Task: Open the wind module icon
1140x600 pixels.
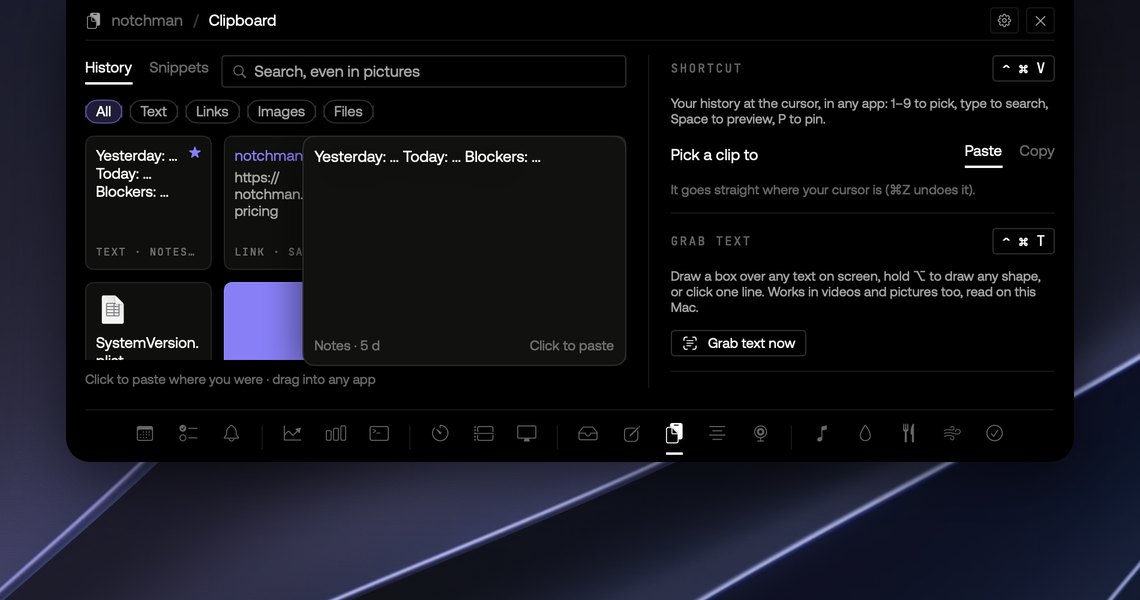Action: 952,433
